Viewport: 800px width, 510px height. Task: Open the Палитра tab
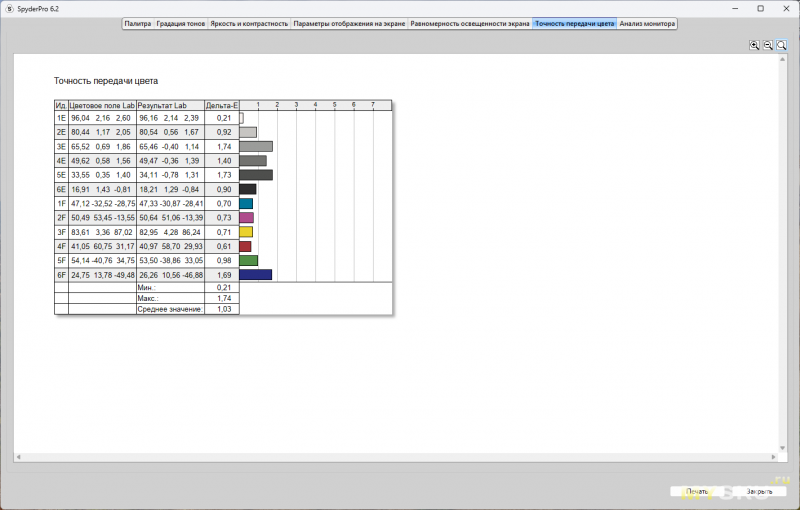pos(137,23)
